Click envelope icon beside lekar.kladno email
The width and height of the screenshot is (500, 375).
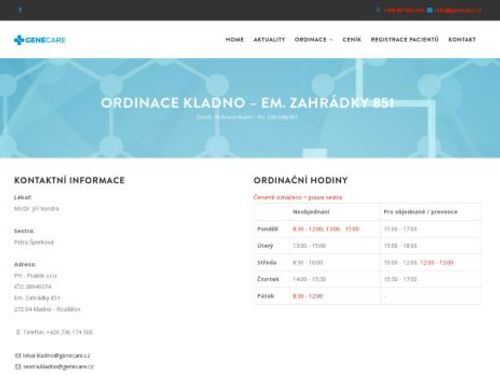pyautogui.click(x=18, y=355)
